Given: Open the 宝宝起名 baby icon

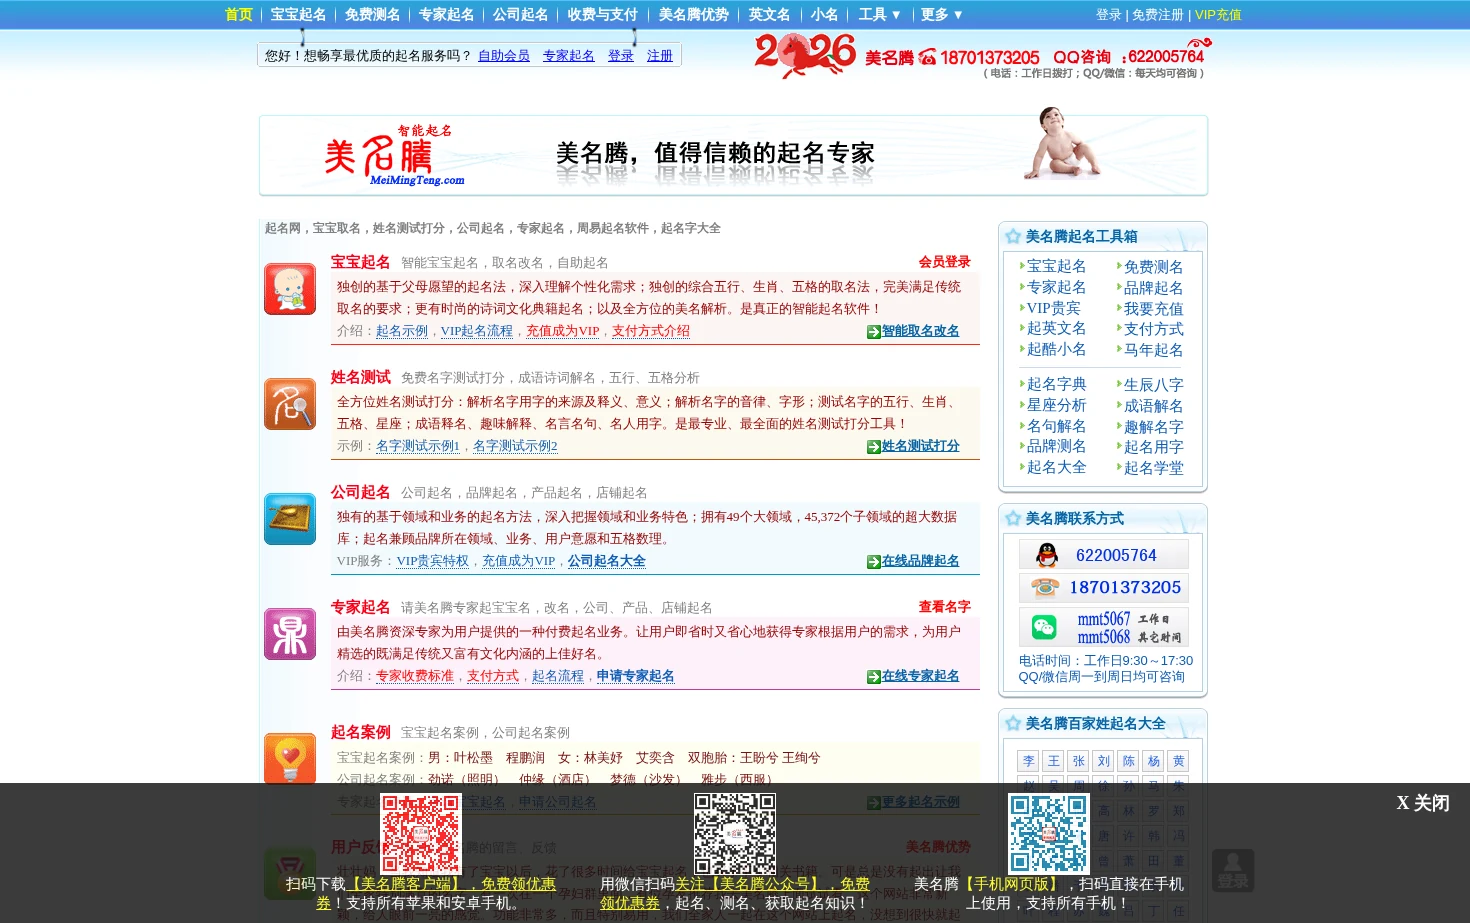Looking at the screenshot, I should pyautogui.click(x=290, y=289).
